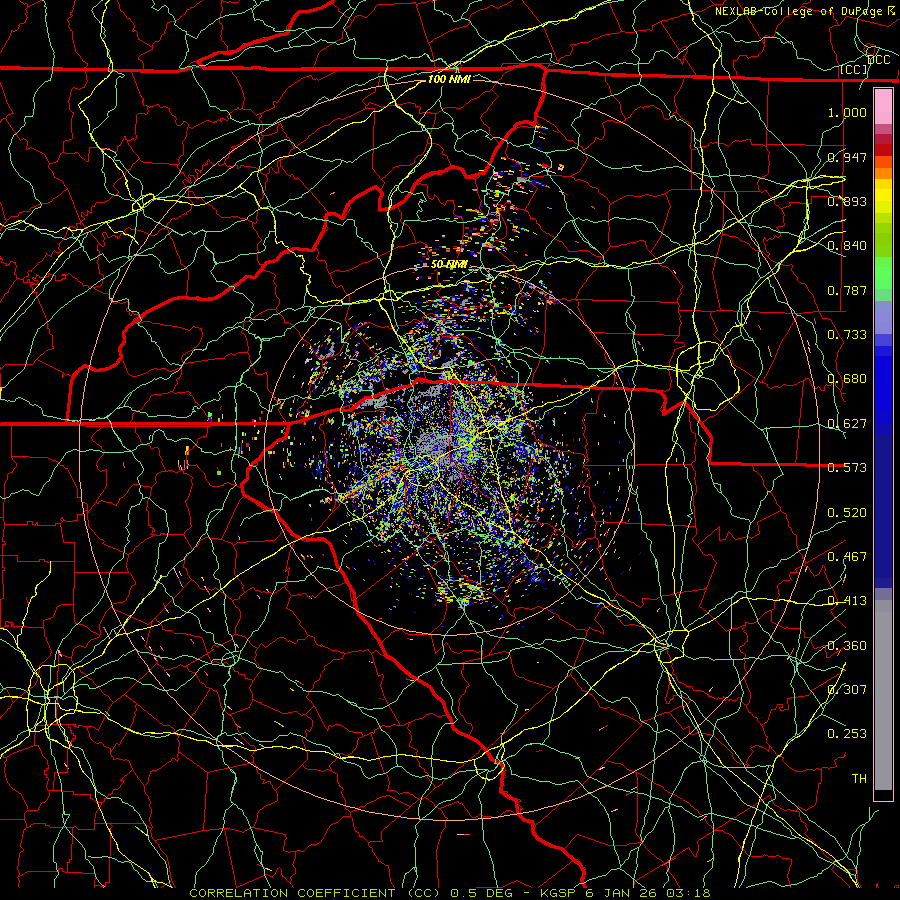Screen dimensions: 900x900
Task: Click the [CC] legend header
Action: pos(854,69)
